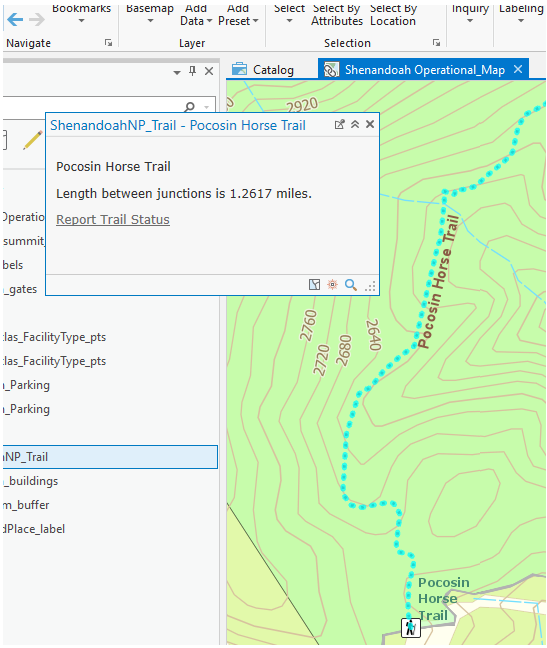This screenshot has height=648, width=547.
Task: Select the pop-up's feature in map
Action: point(314,284)
